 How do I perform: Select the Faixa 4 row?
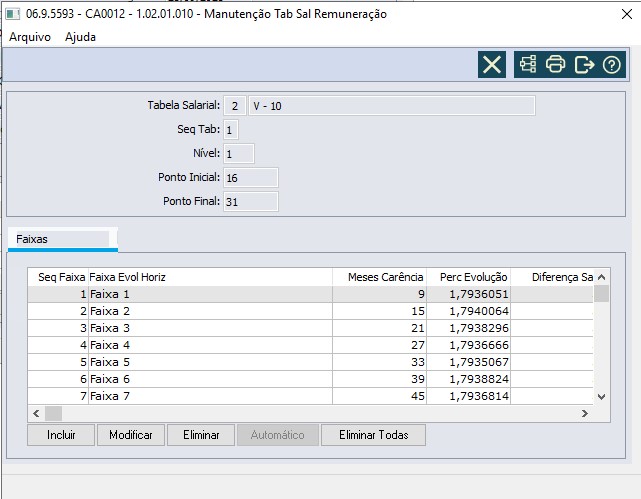[x=310, y=345]
